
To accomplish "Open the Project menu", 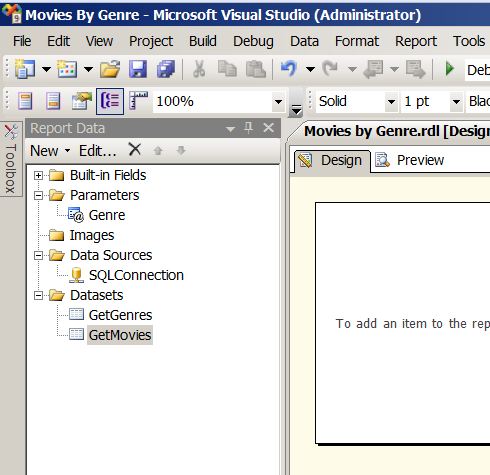I will pyautogui.click(x=151, y=41).
